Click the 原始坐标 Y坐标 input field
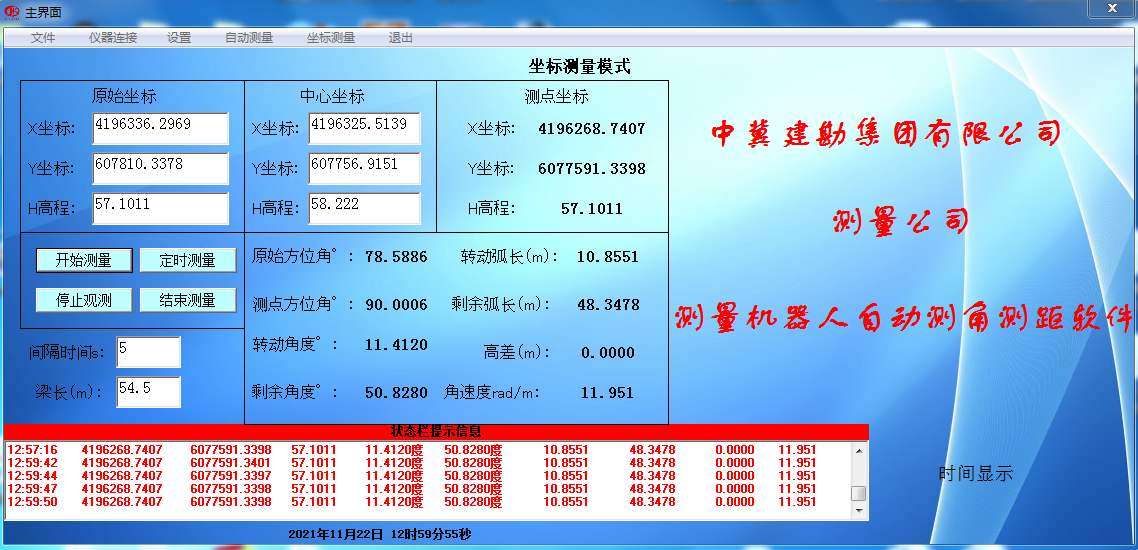The image size is (1138, 550). point(160,168)
